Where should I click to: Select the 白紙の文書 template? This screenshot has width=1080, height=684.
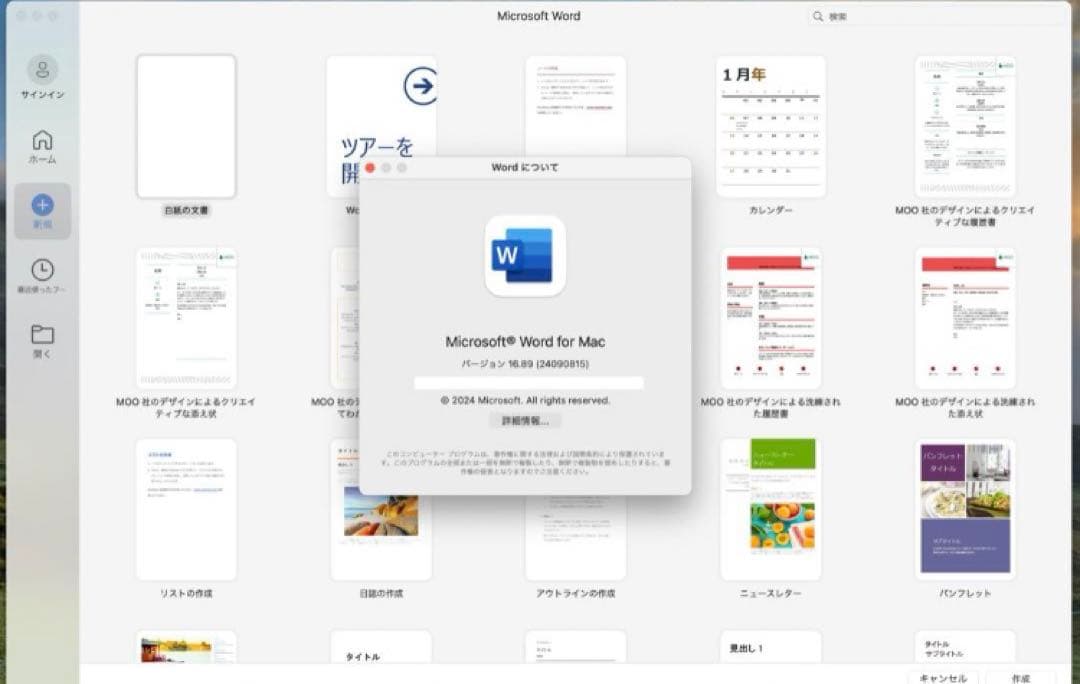186,127
